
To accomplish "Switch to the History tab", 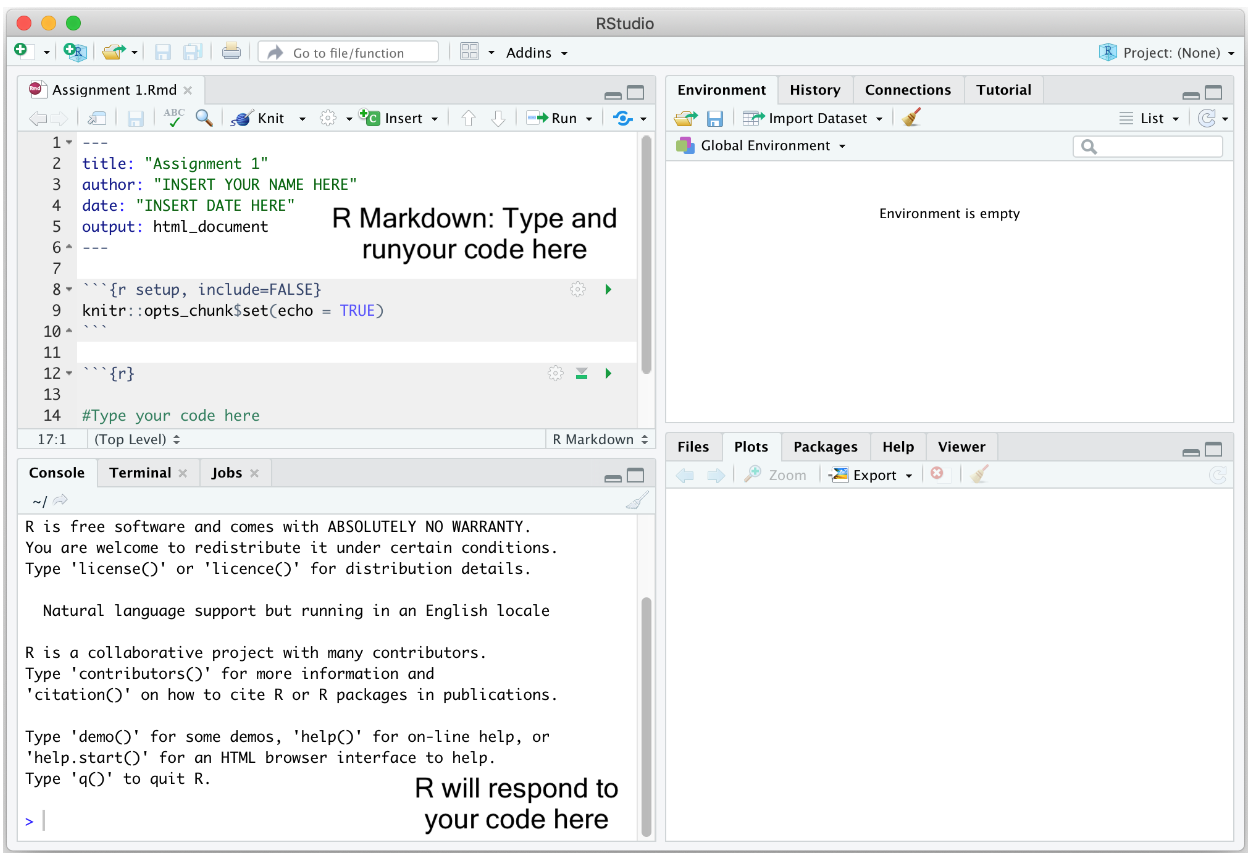I will click(x=815, y=90).
